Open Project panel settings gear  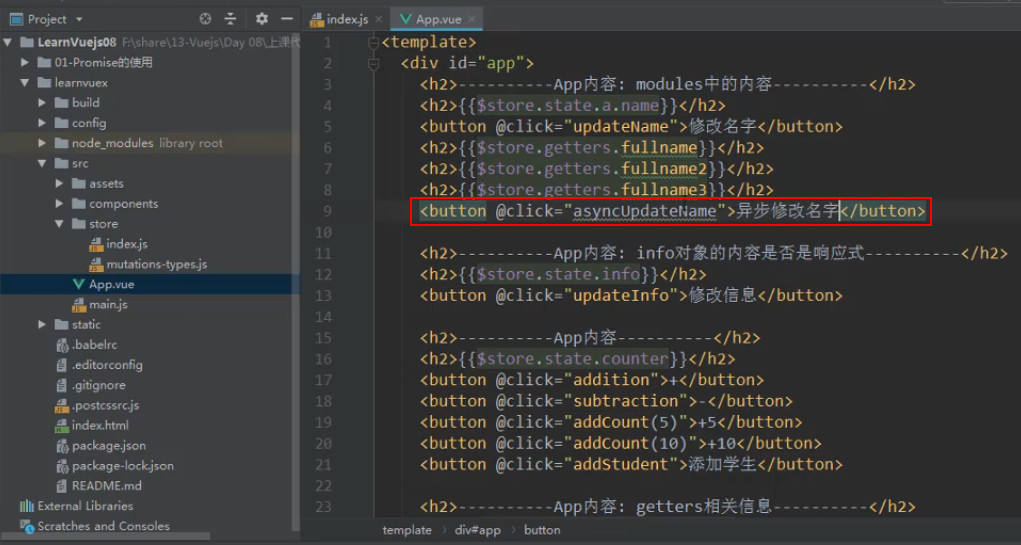pyautogui.click(x=262, y=19)
